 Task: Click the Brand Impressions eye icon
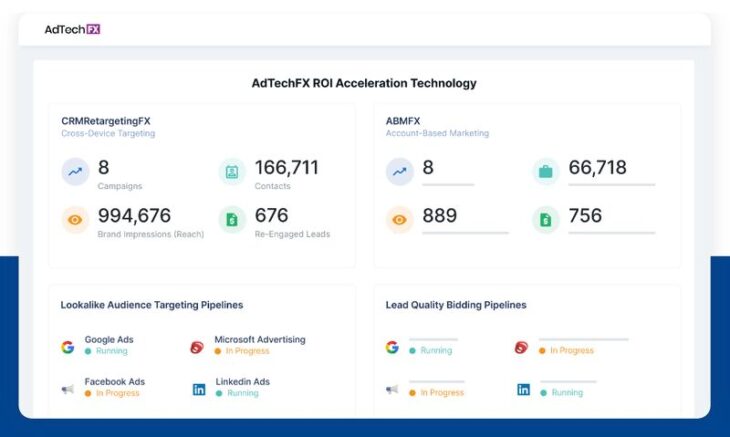pyautogui.click(x=75, y=220)
